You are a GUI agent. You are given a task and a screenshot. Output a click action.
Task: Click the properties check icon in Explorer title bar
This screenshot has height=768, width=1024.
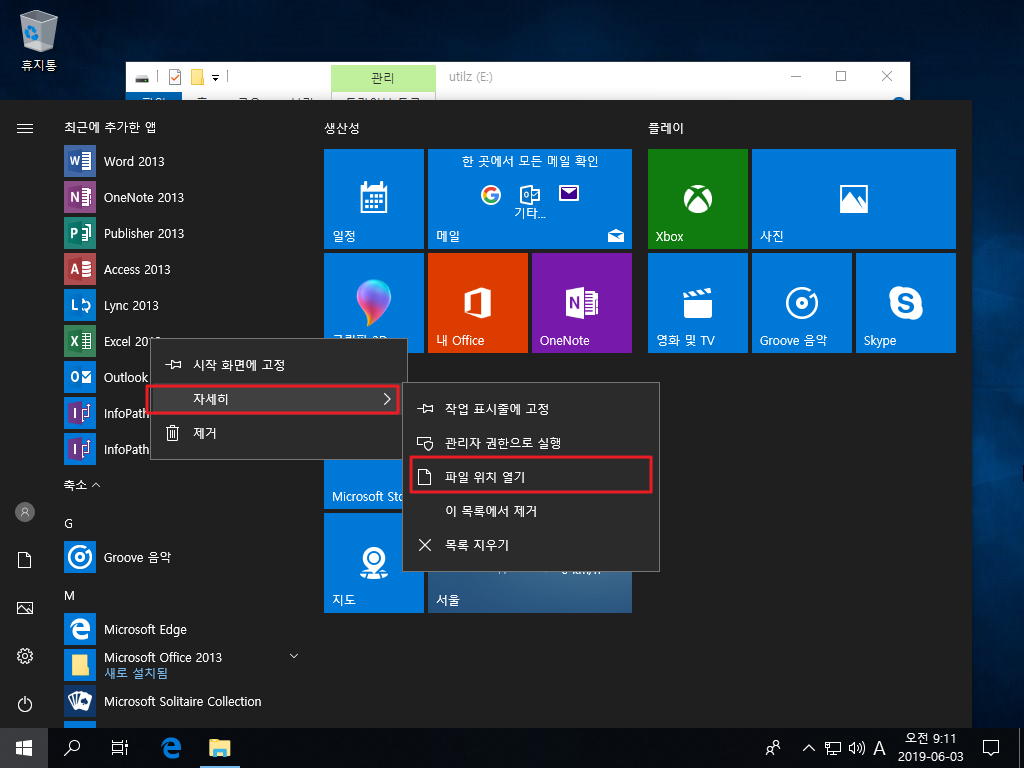[174, 77]
